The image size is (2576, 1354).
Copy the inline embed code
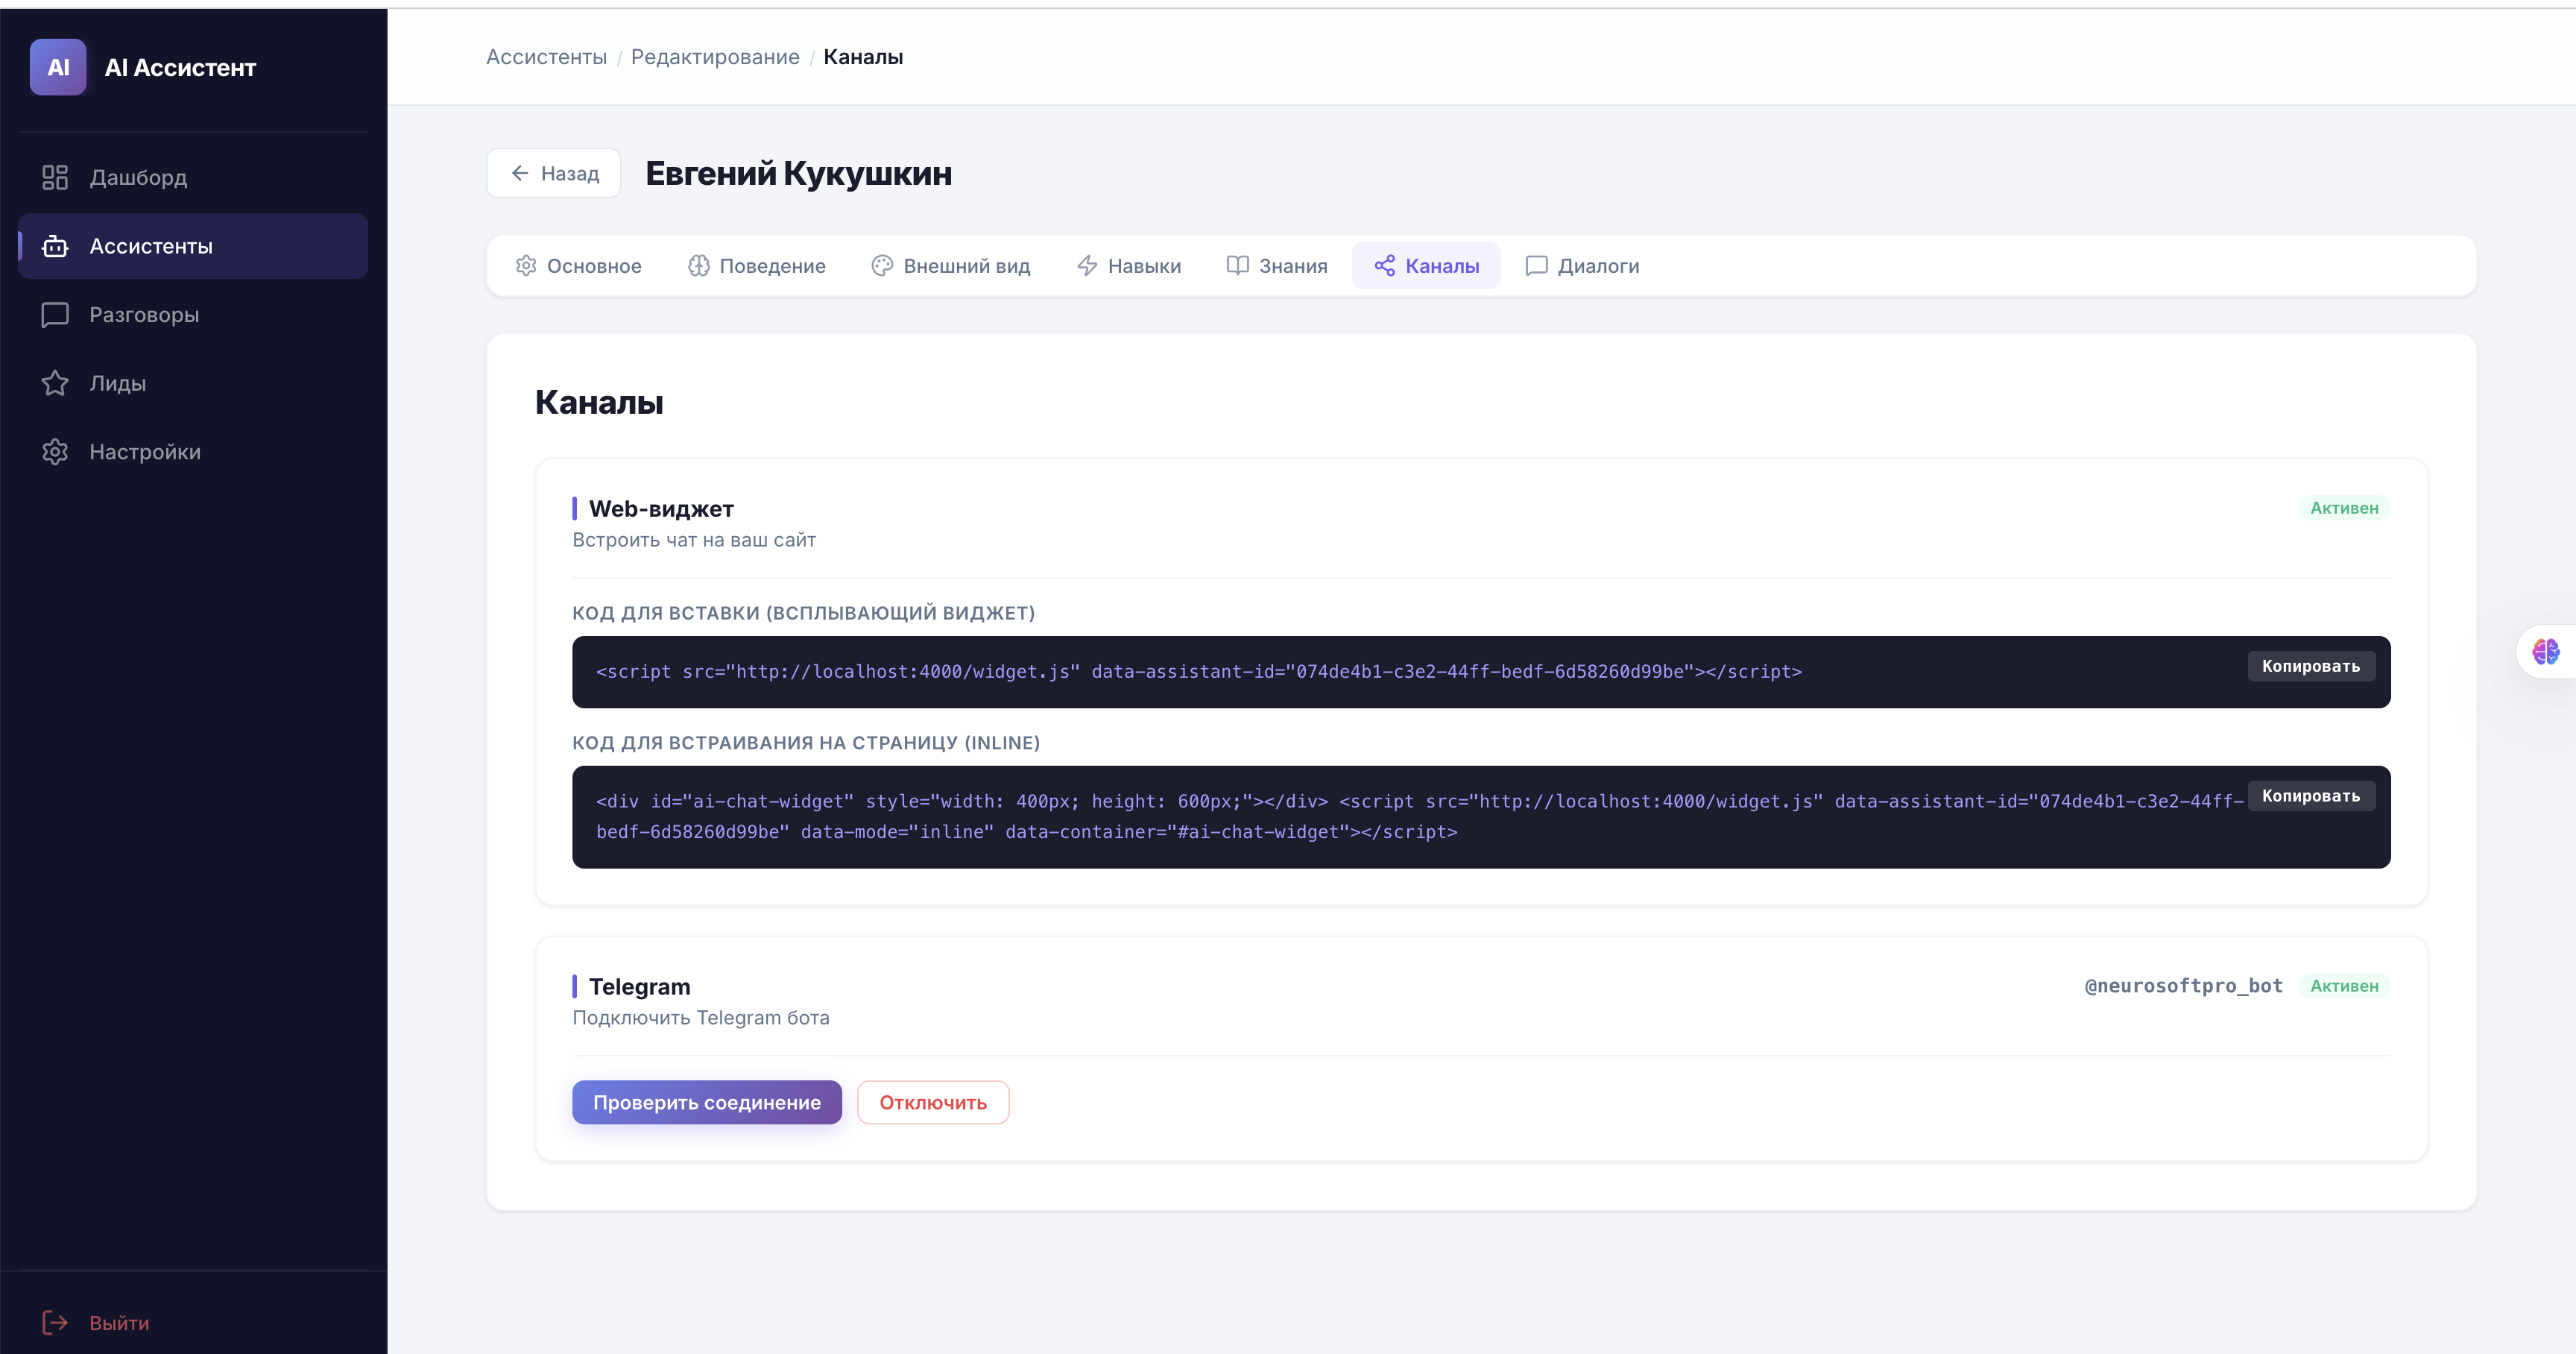point(2310,796)
